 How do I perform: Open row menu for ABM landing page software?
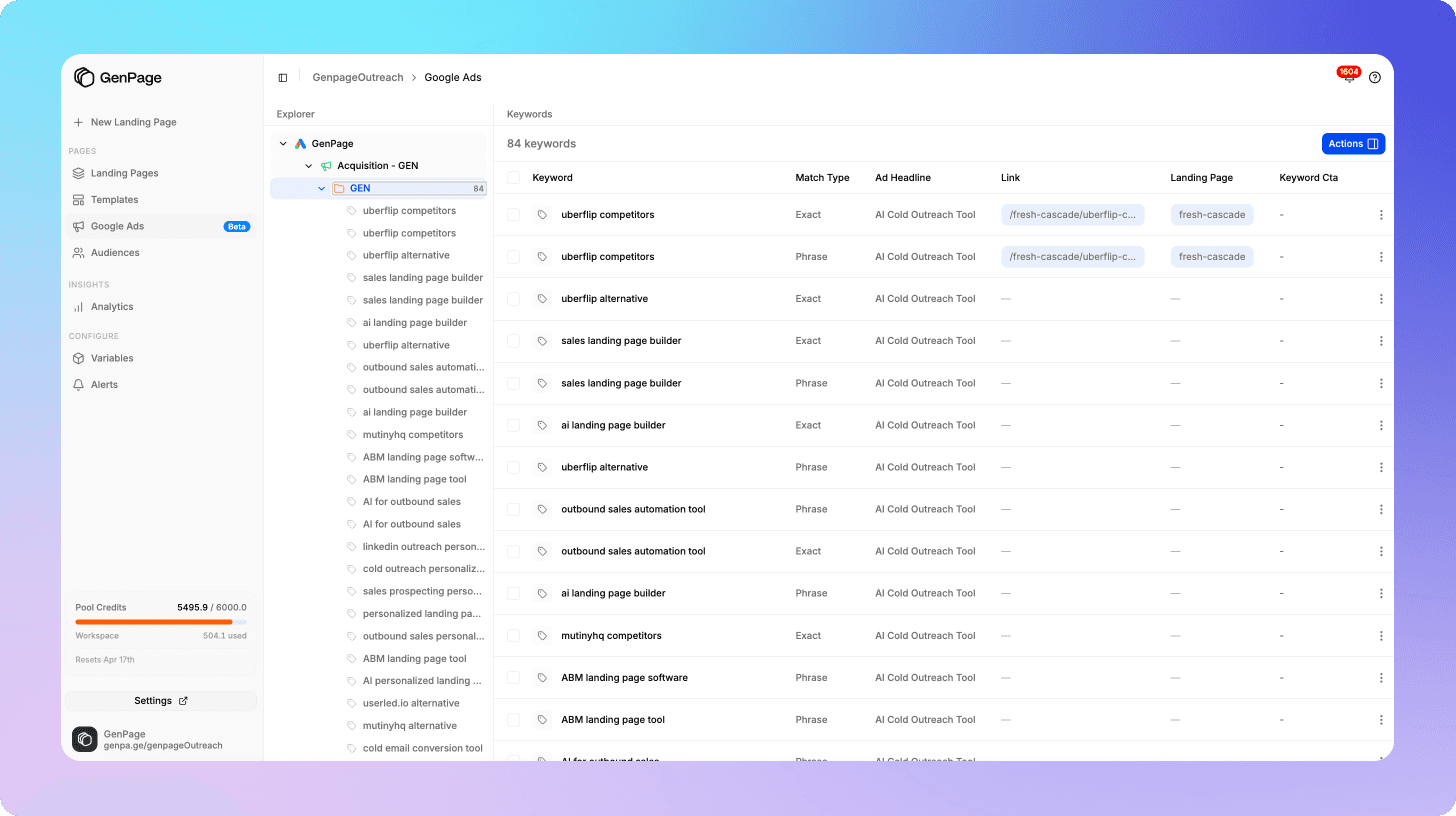1381,678
